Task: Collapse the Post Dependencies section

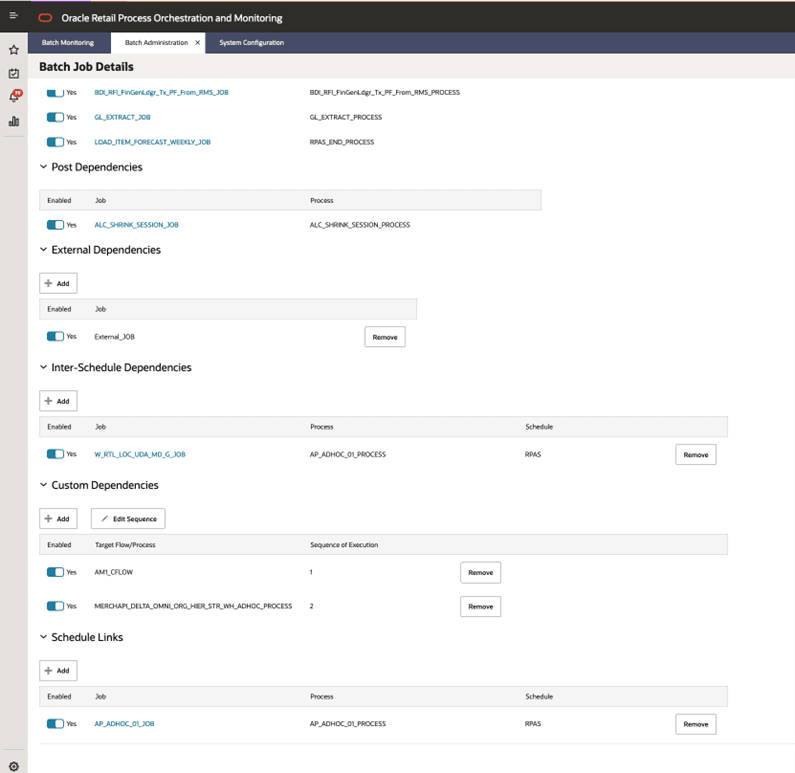Action: click(x=44, y=167)
